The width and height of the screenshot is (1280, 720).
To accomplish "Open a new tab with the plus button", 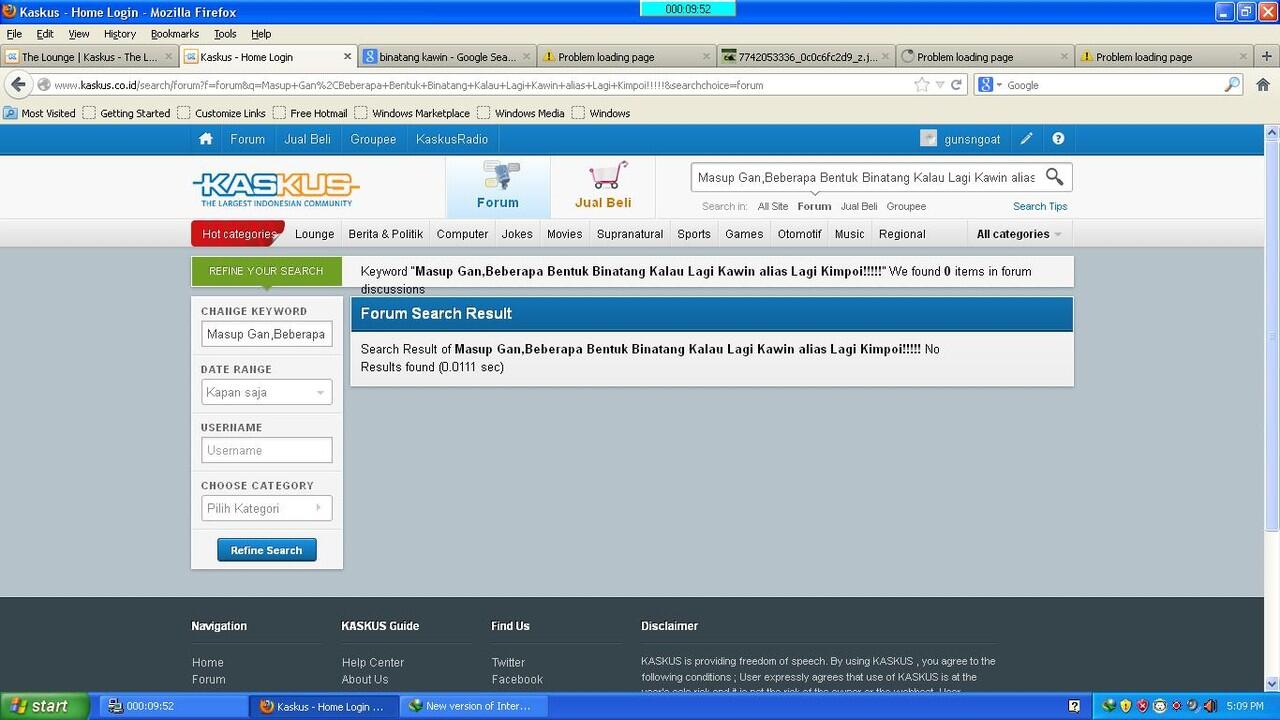I will coord(1267,57).
